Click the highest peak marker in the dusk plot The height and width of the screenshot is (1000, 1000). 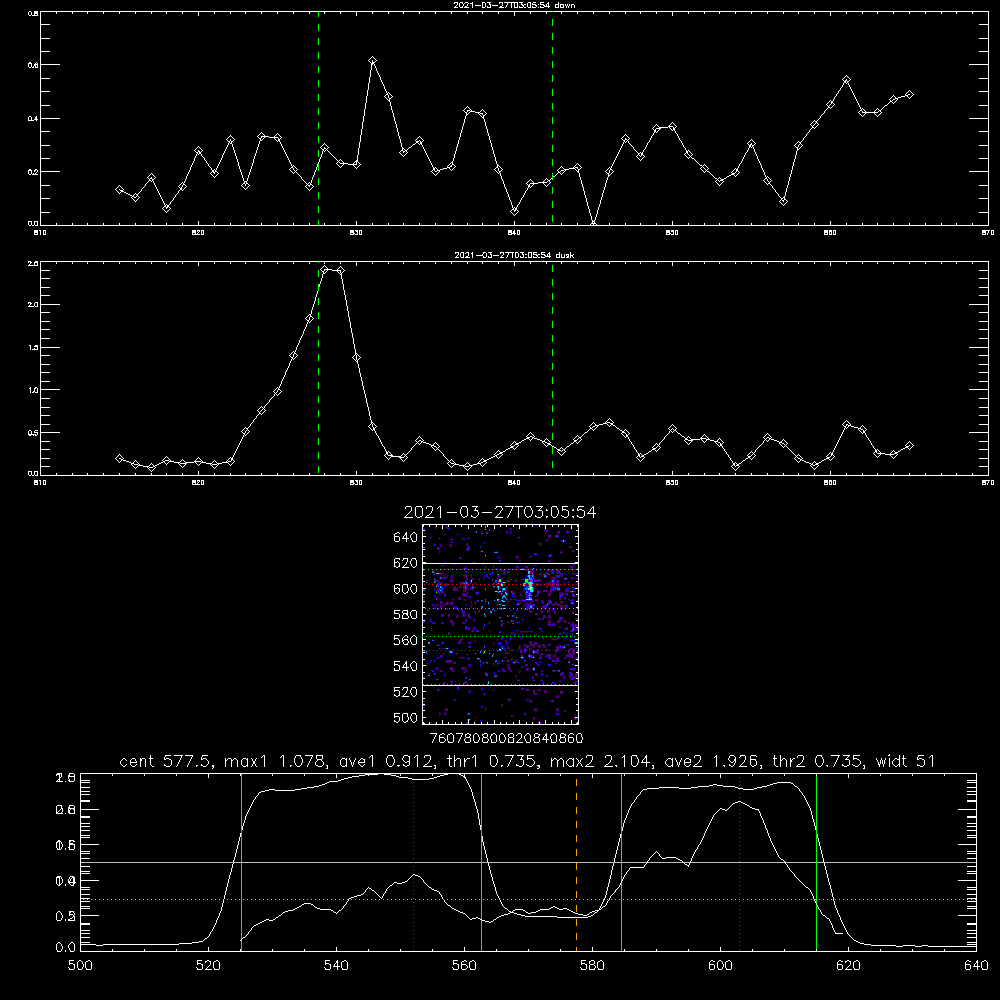point(325,270)
